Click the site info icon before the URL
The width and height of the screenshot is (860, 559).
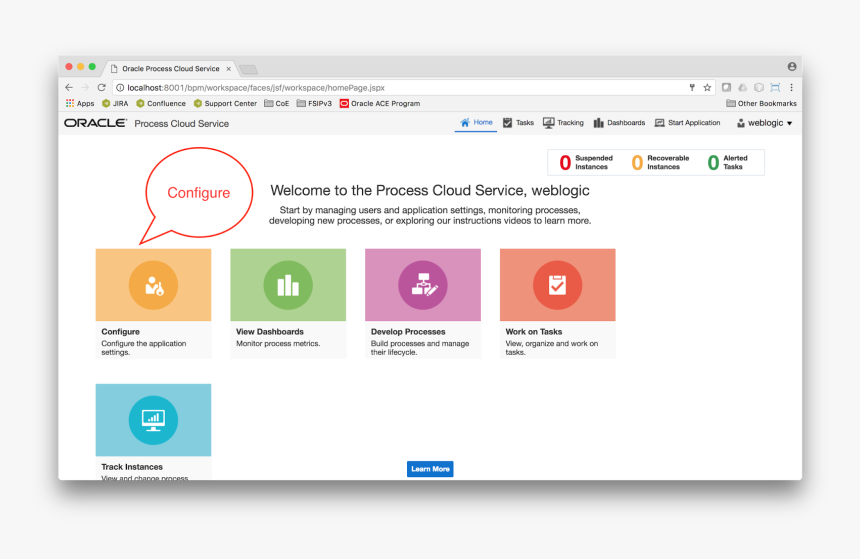click(120, 87)
